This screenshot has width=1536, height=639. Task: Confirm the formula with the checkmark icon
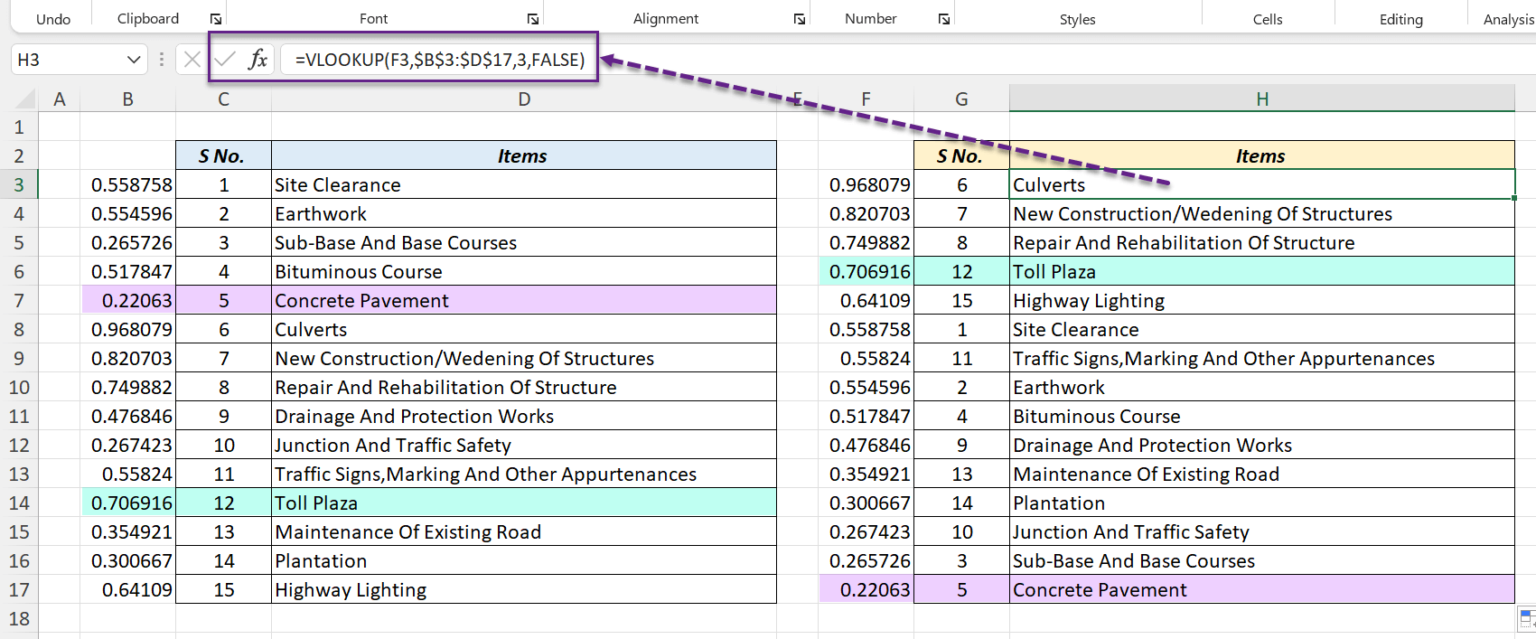click(222, 58)
